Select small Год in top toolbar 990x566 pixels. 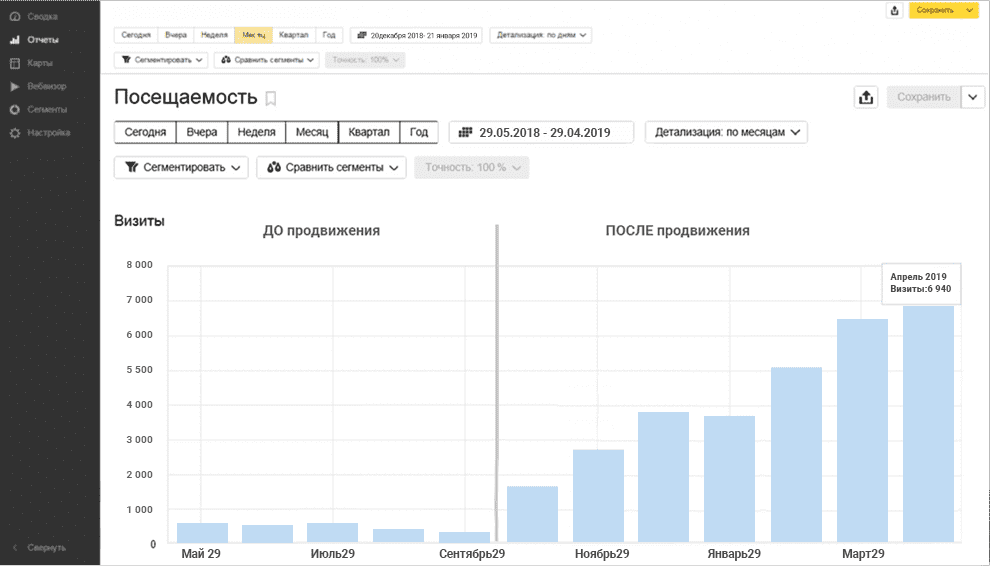coord(329,35)
